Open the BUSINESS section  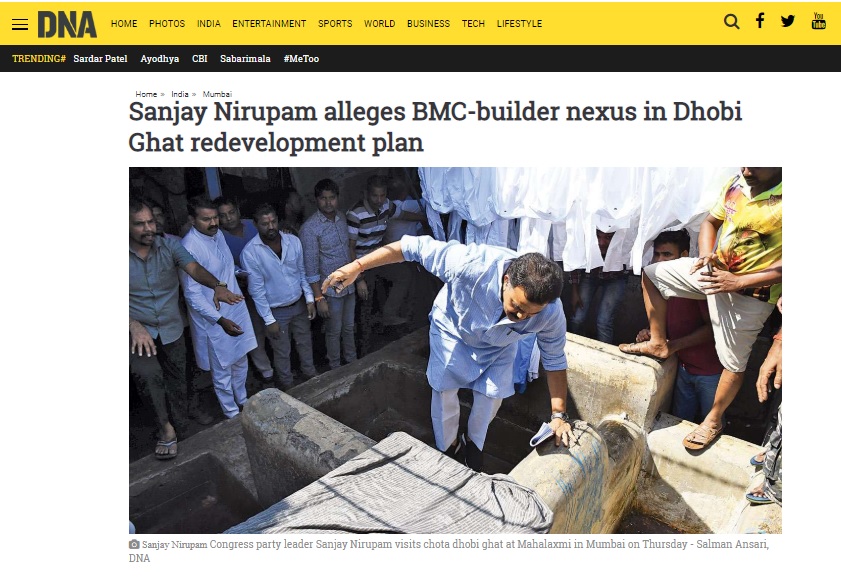click(x=429, y=24)
